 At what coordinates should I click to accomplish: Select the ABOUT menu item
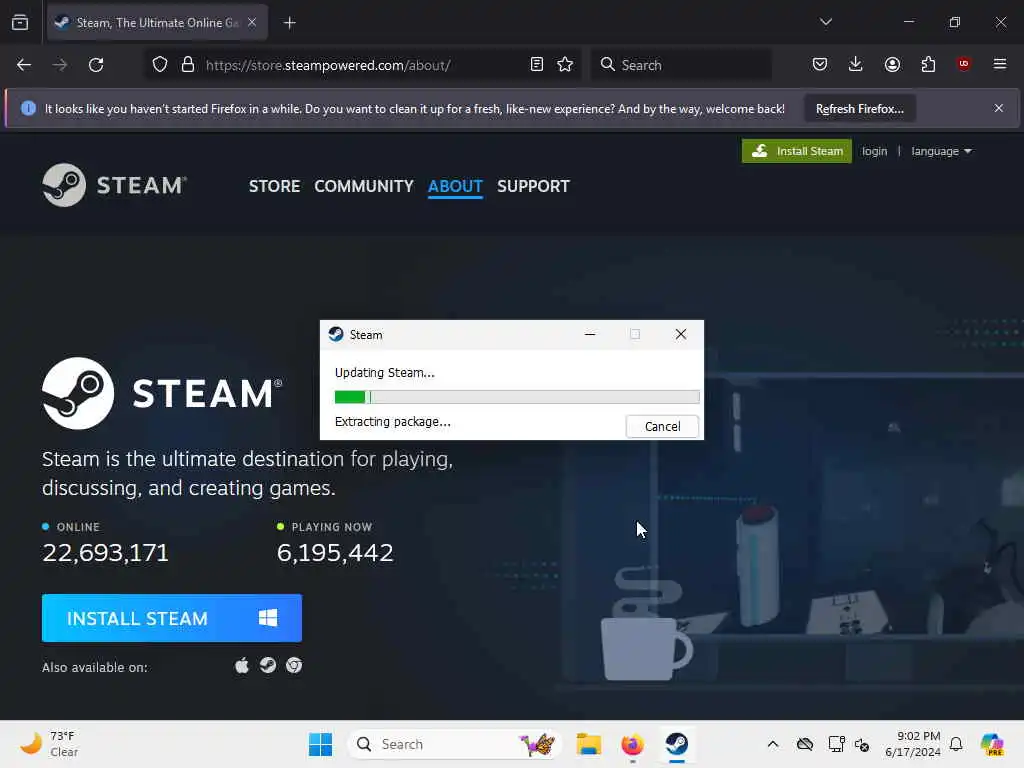coord(455,186)
